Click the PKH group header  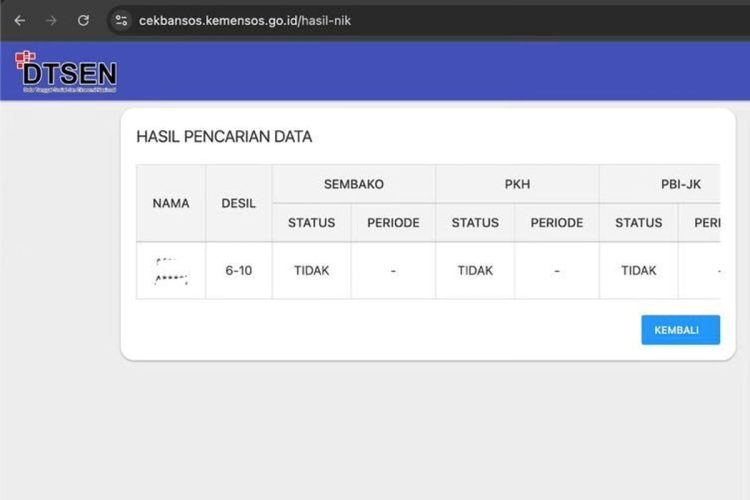click(517, 184)
